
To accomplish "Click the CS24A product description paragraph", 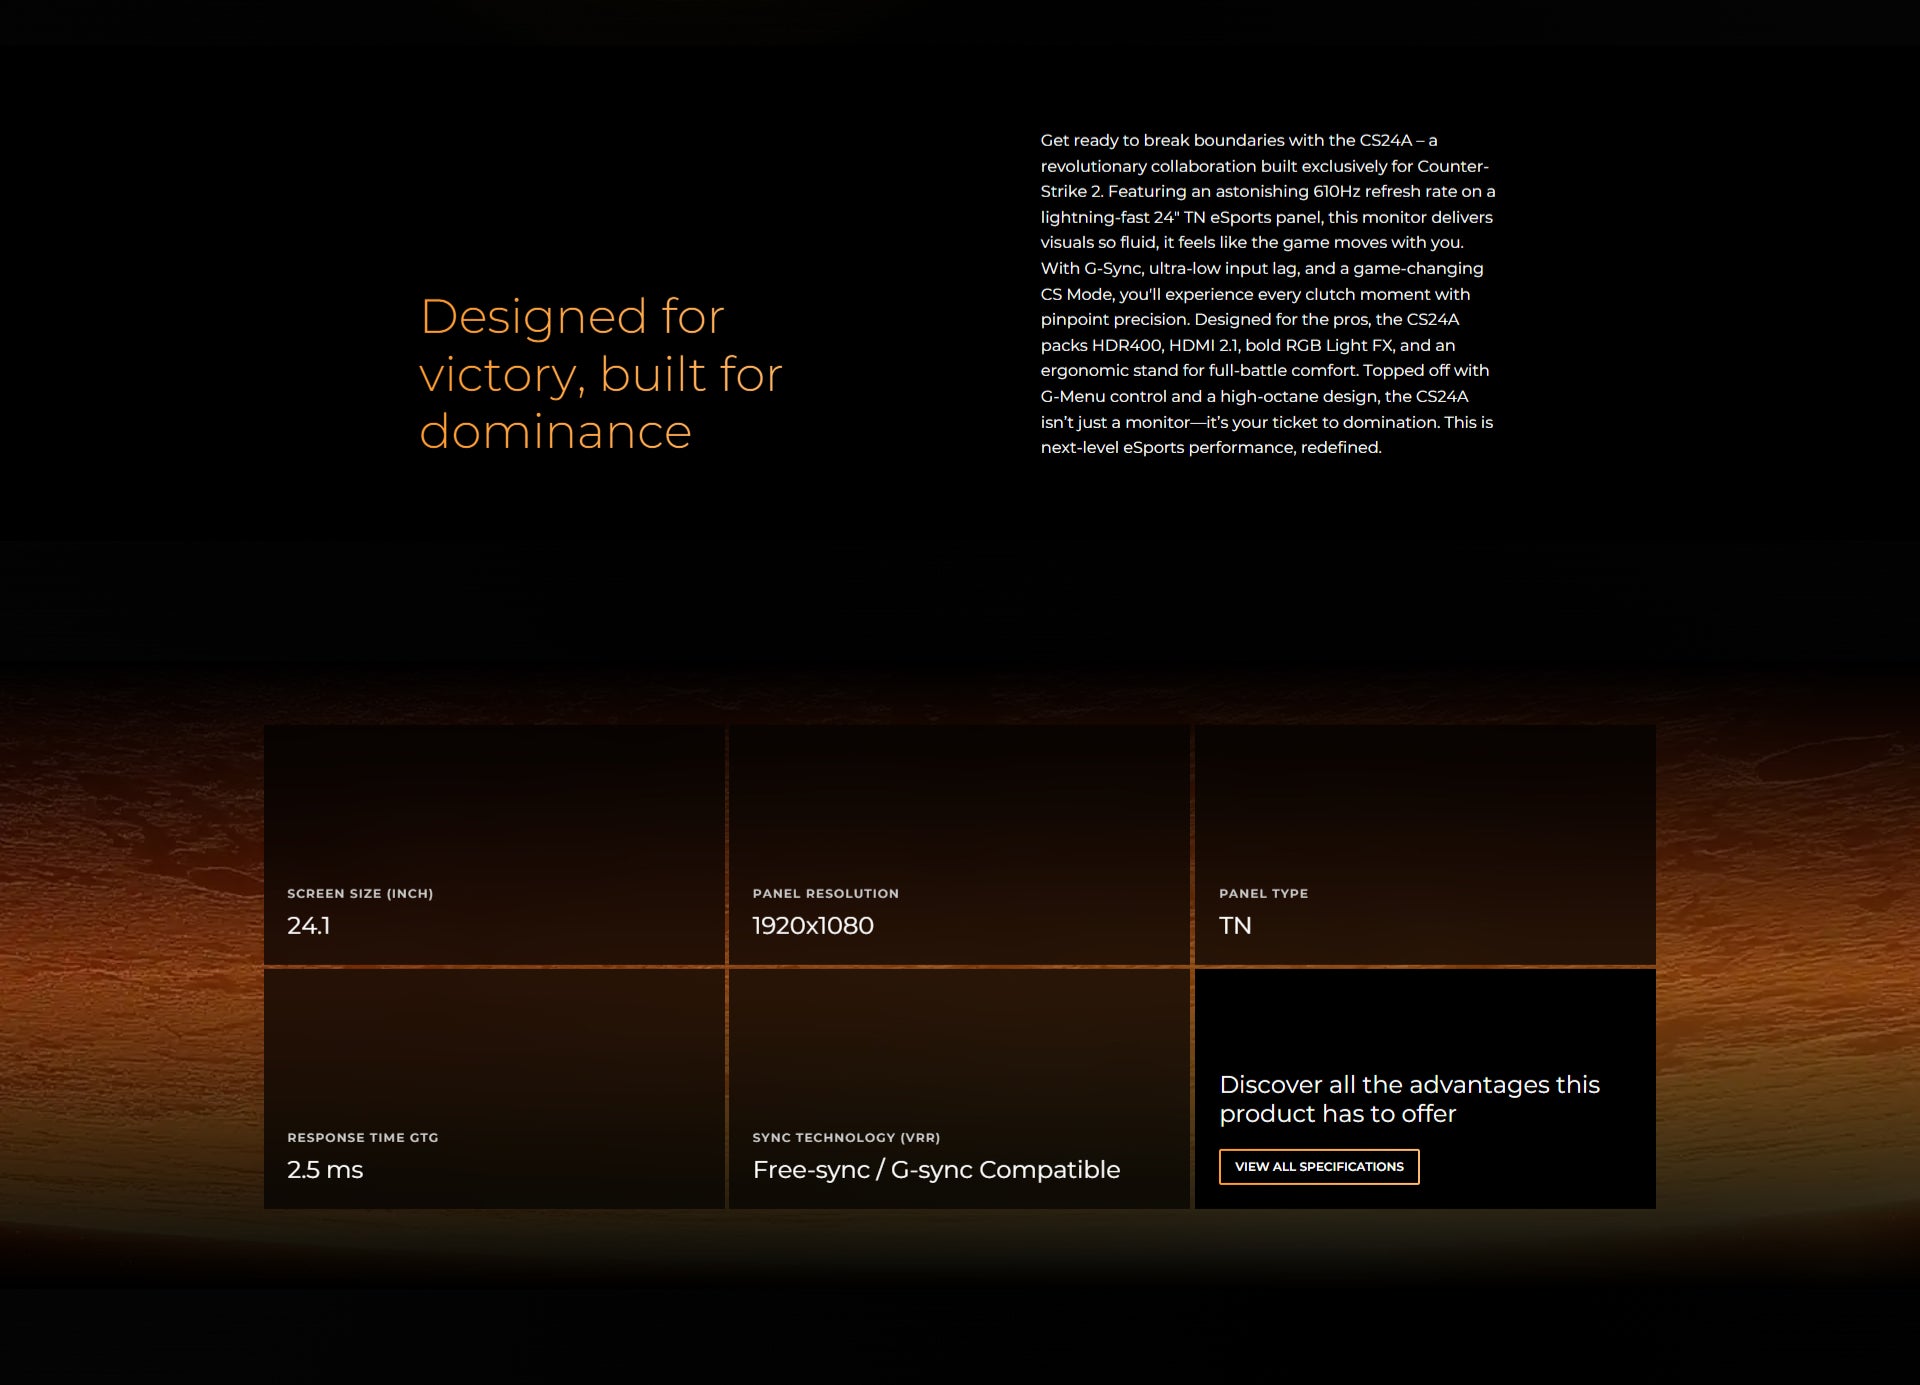I will (1268, 294).
